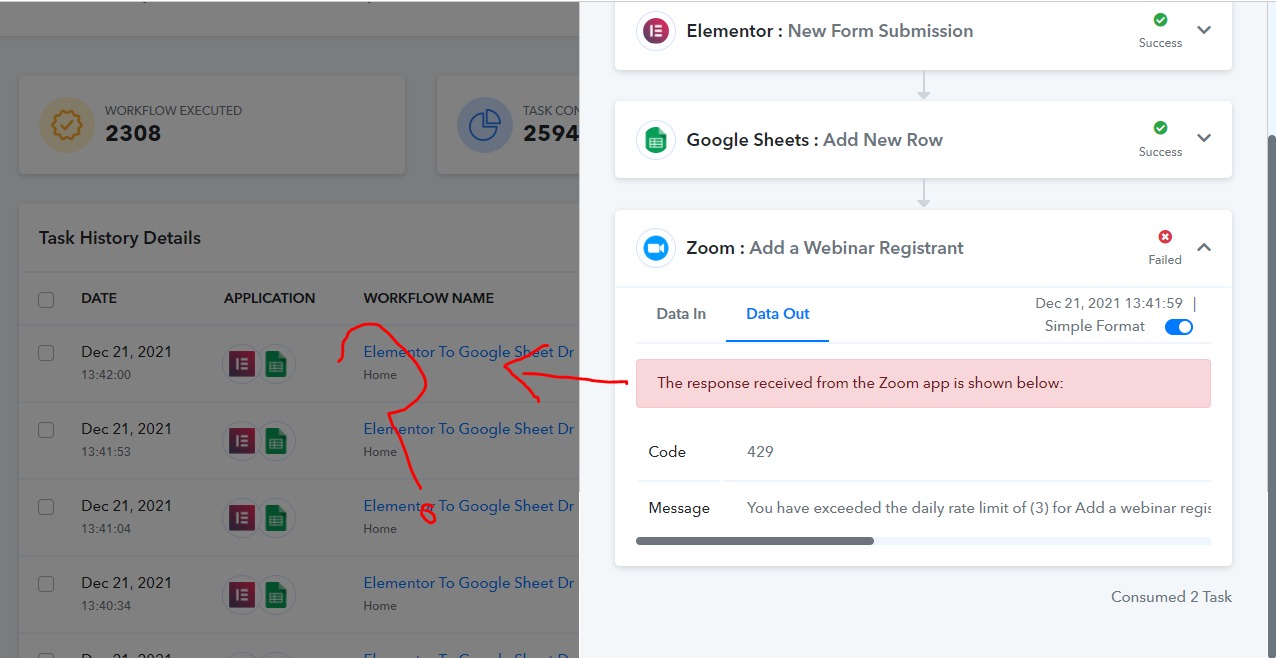This screenshot has width=1276, height=658.
Task: Click the Google Sheets icon in step two
Action: point(655,140)
